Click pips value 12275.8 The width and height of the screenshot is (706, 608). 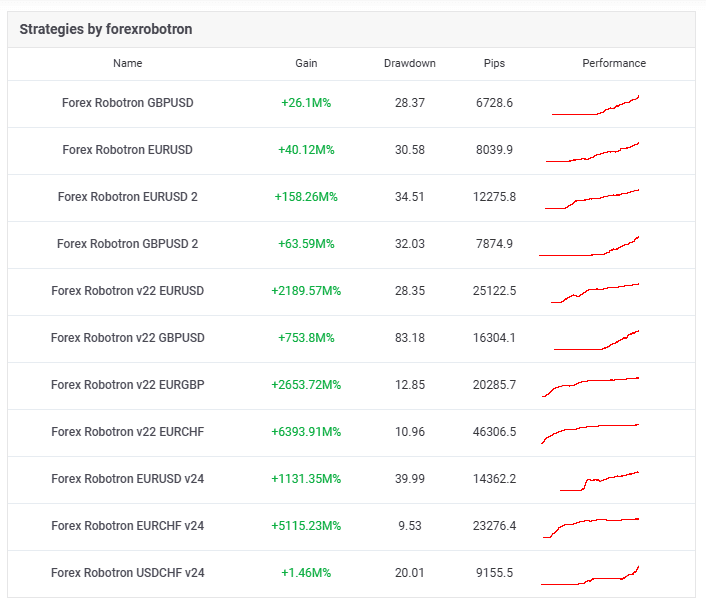pos(494,197)
